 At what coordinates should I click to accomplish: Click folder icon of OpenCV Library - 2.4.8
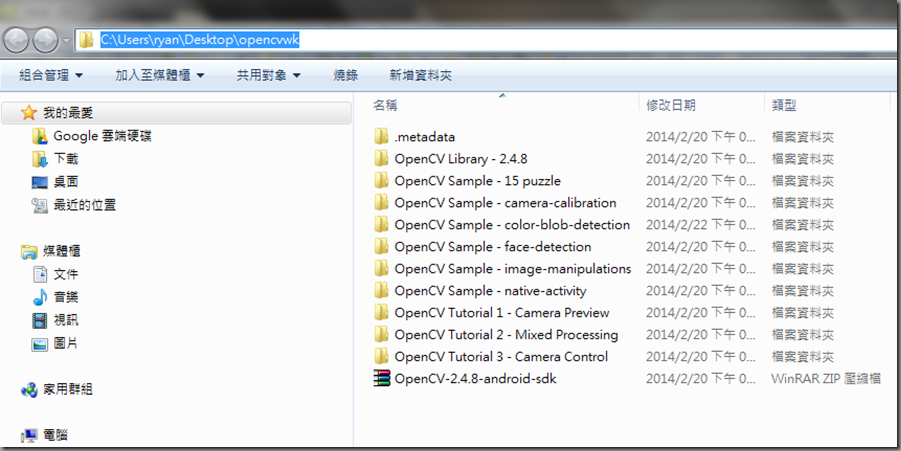(x=381, y=158)
